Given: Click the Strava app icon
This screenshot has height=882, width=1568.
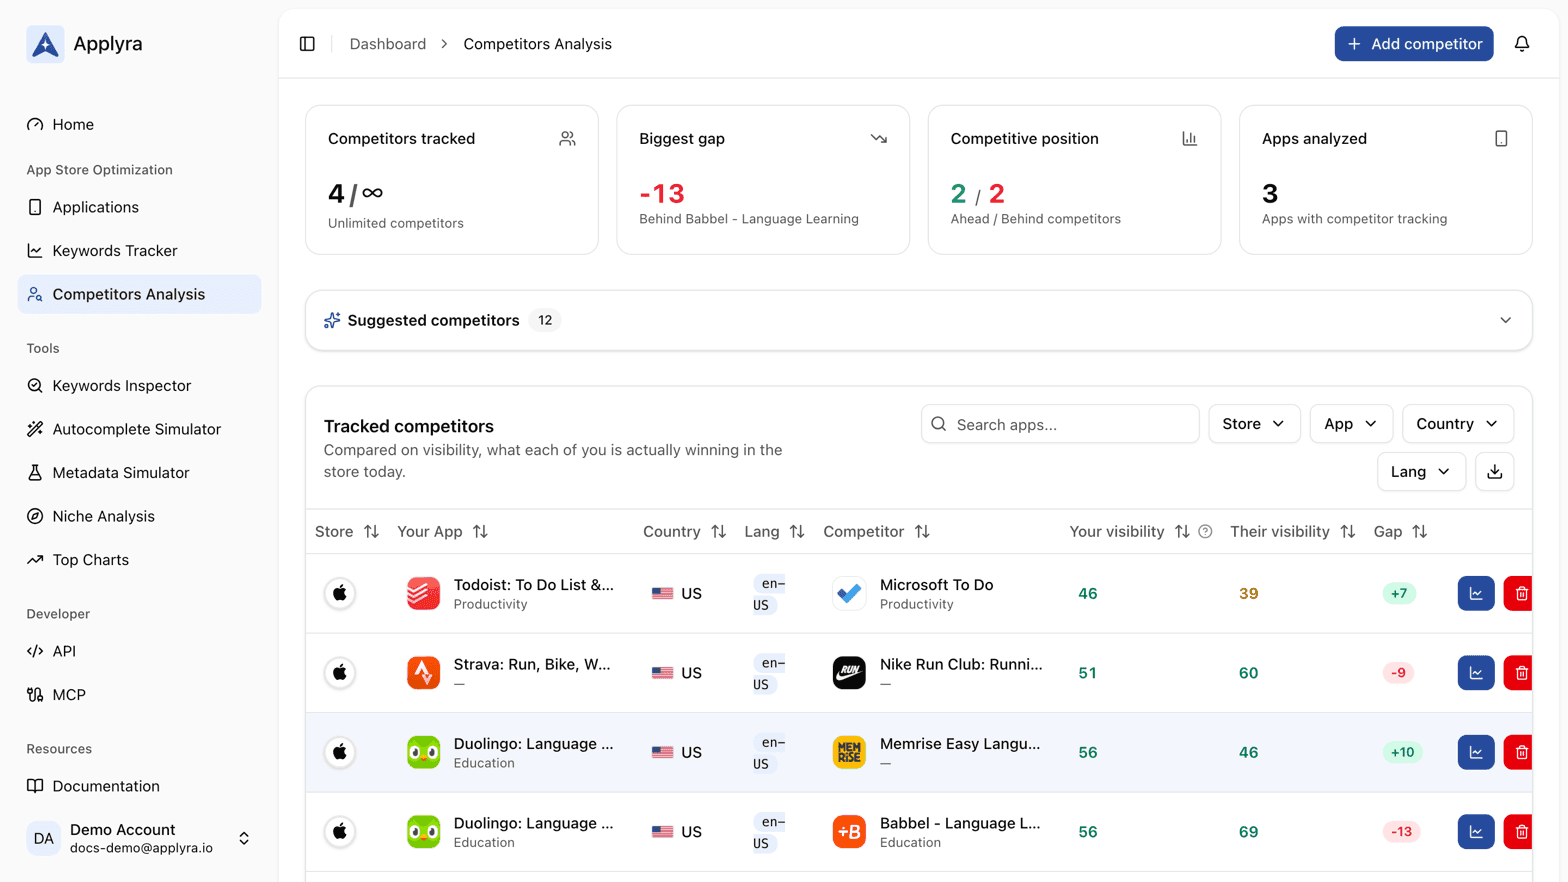Looking at the screenshot, I should click(423, 673).
